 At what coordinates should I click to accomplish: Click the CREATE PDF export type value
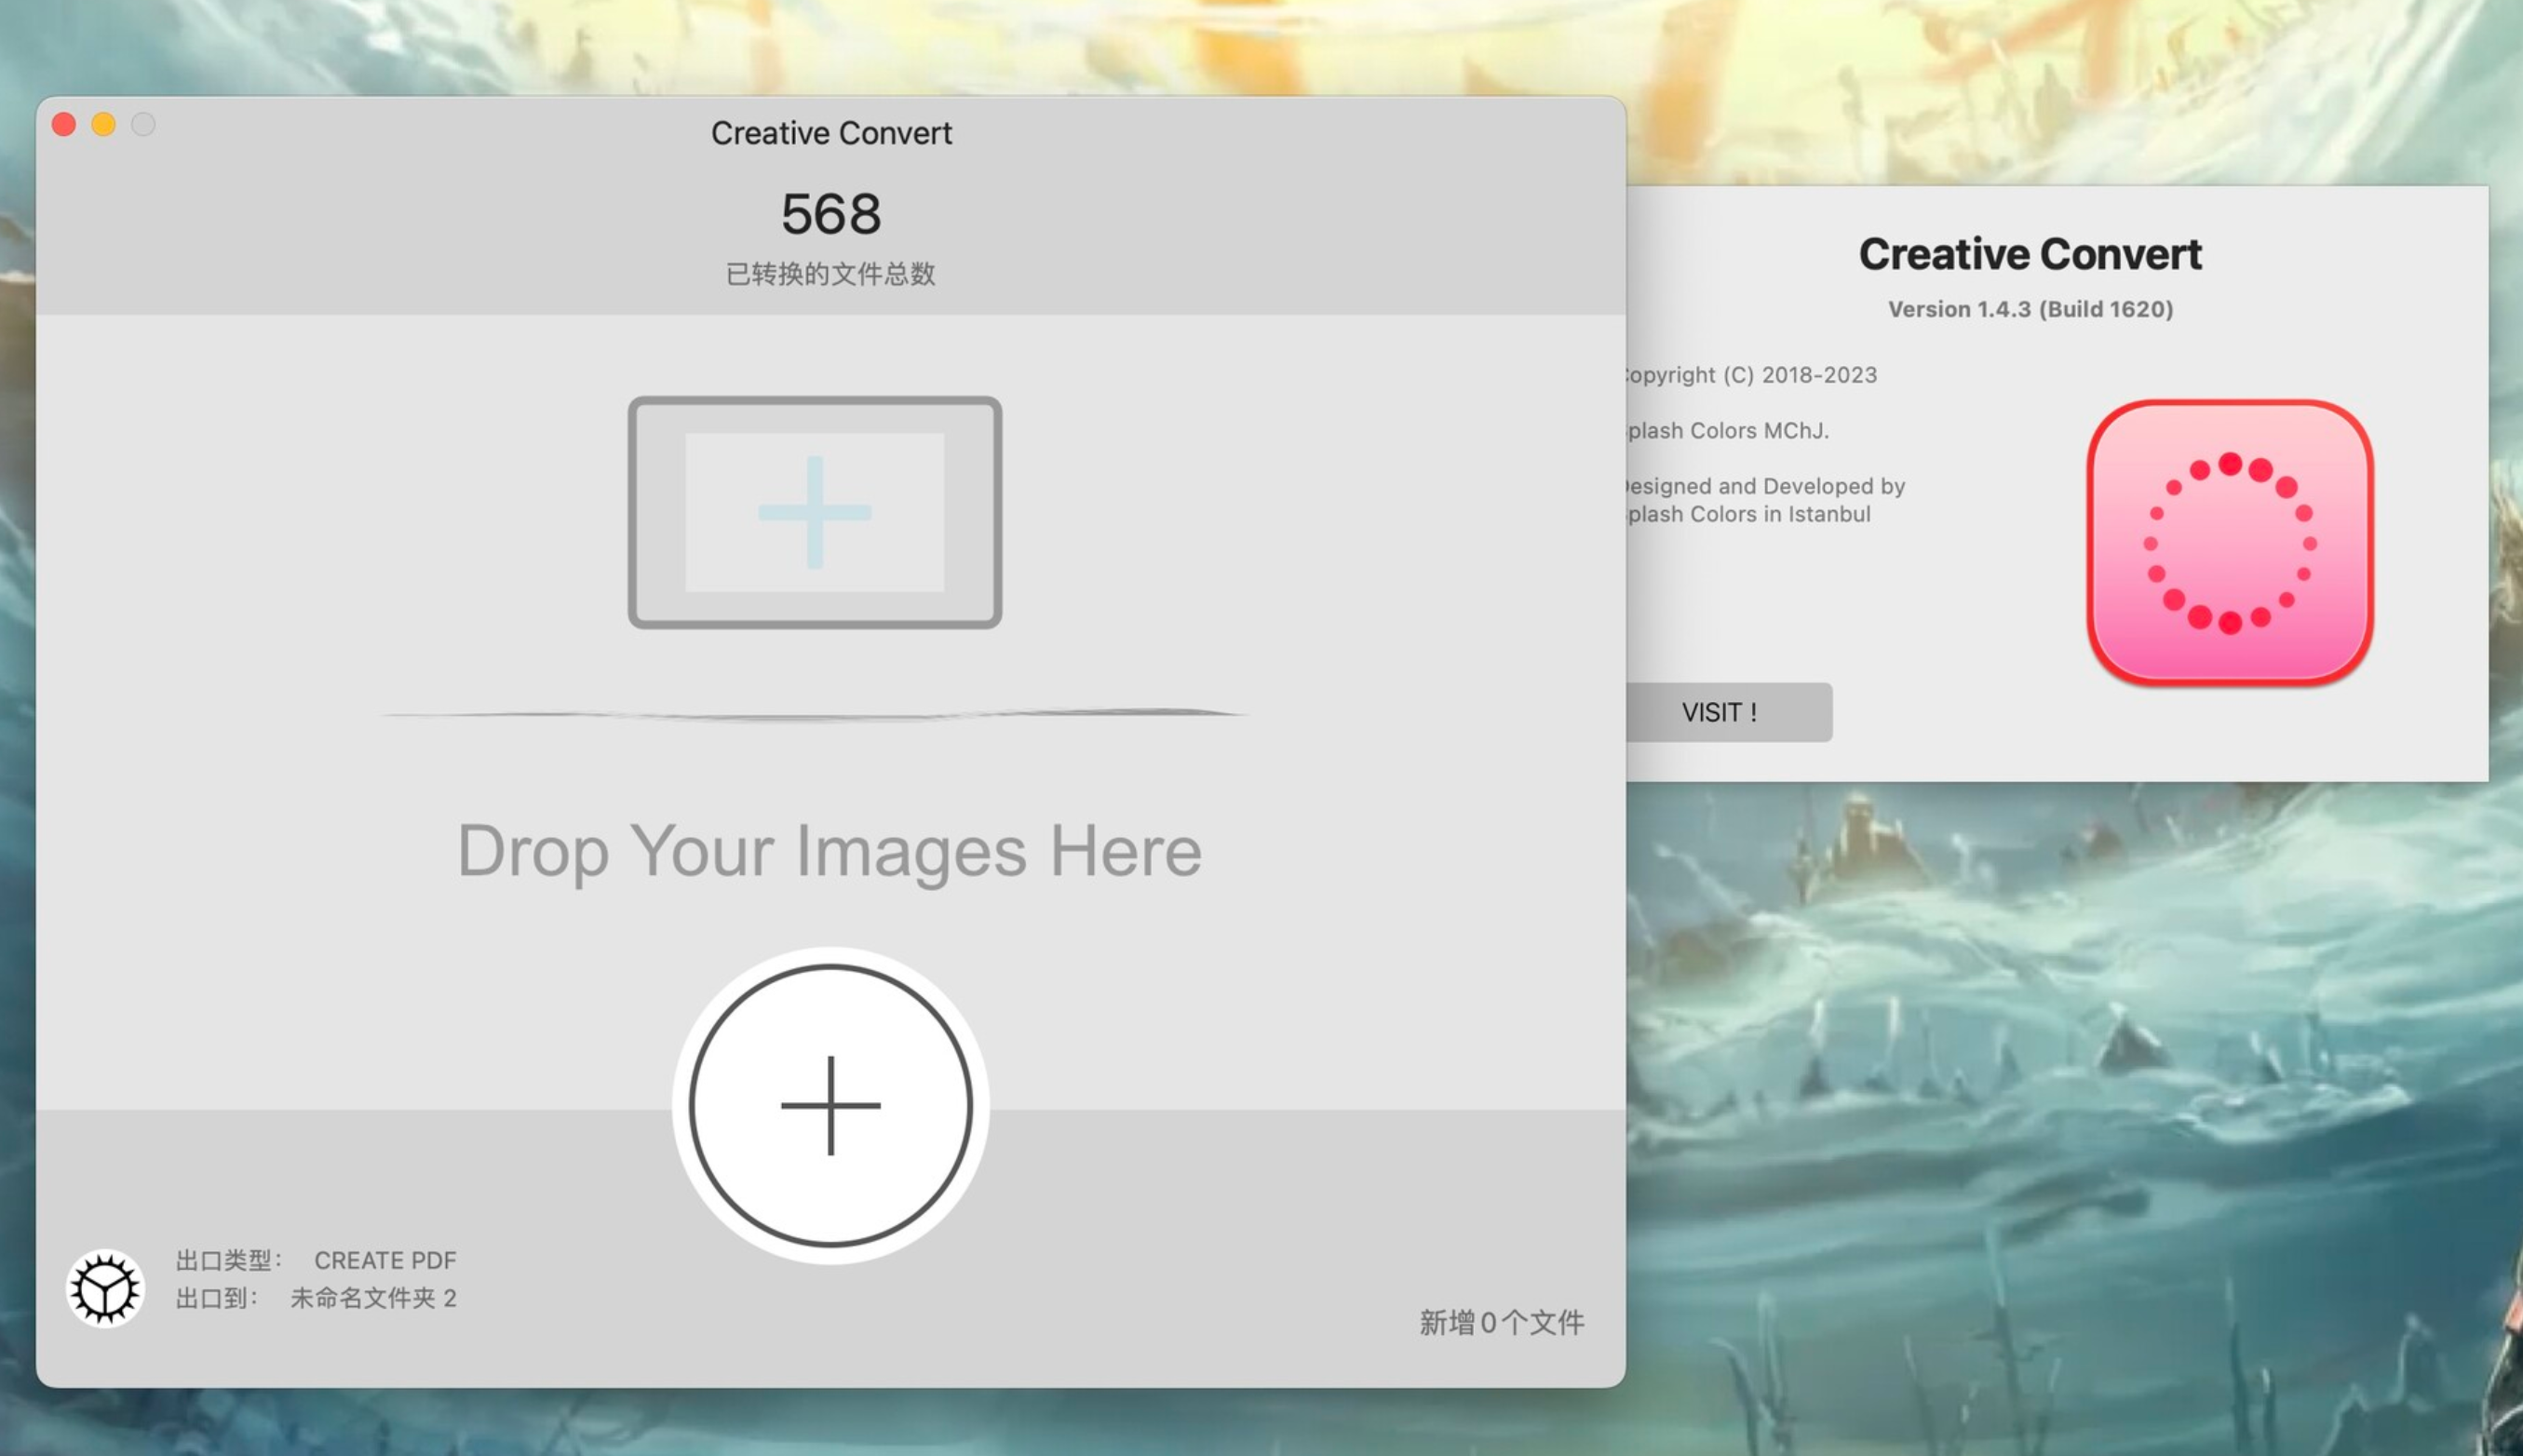[385, 1260]
